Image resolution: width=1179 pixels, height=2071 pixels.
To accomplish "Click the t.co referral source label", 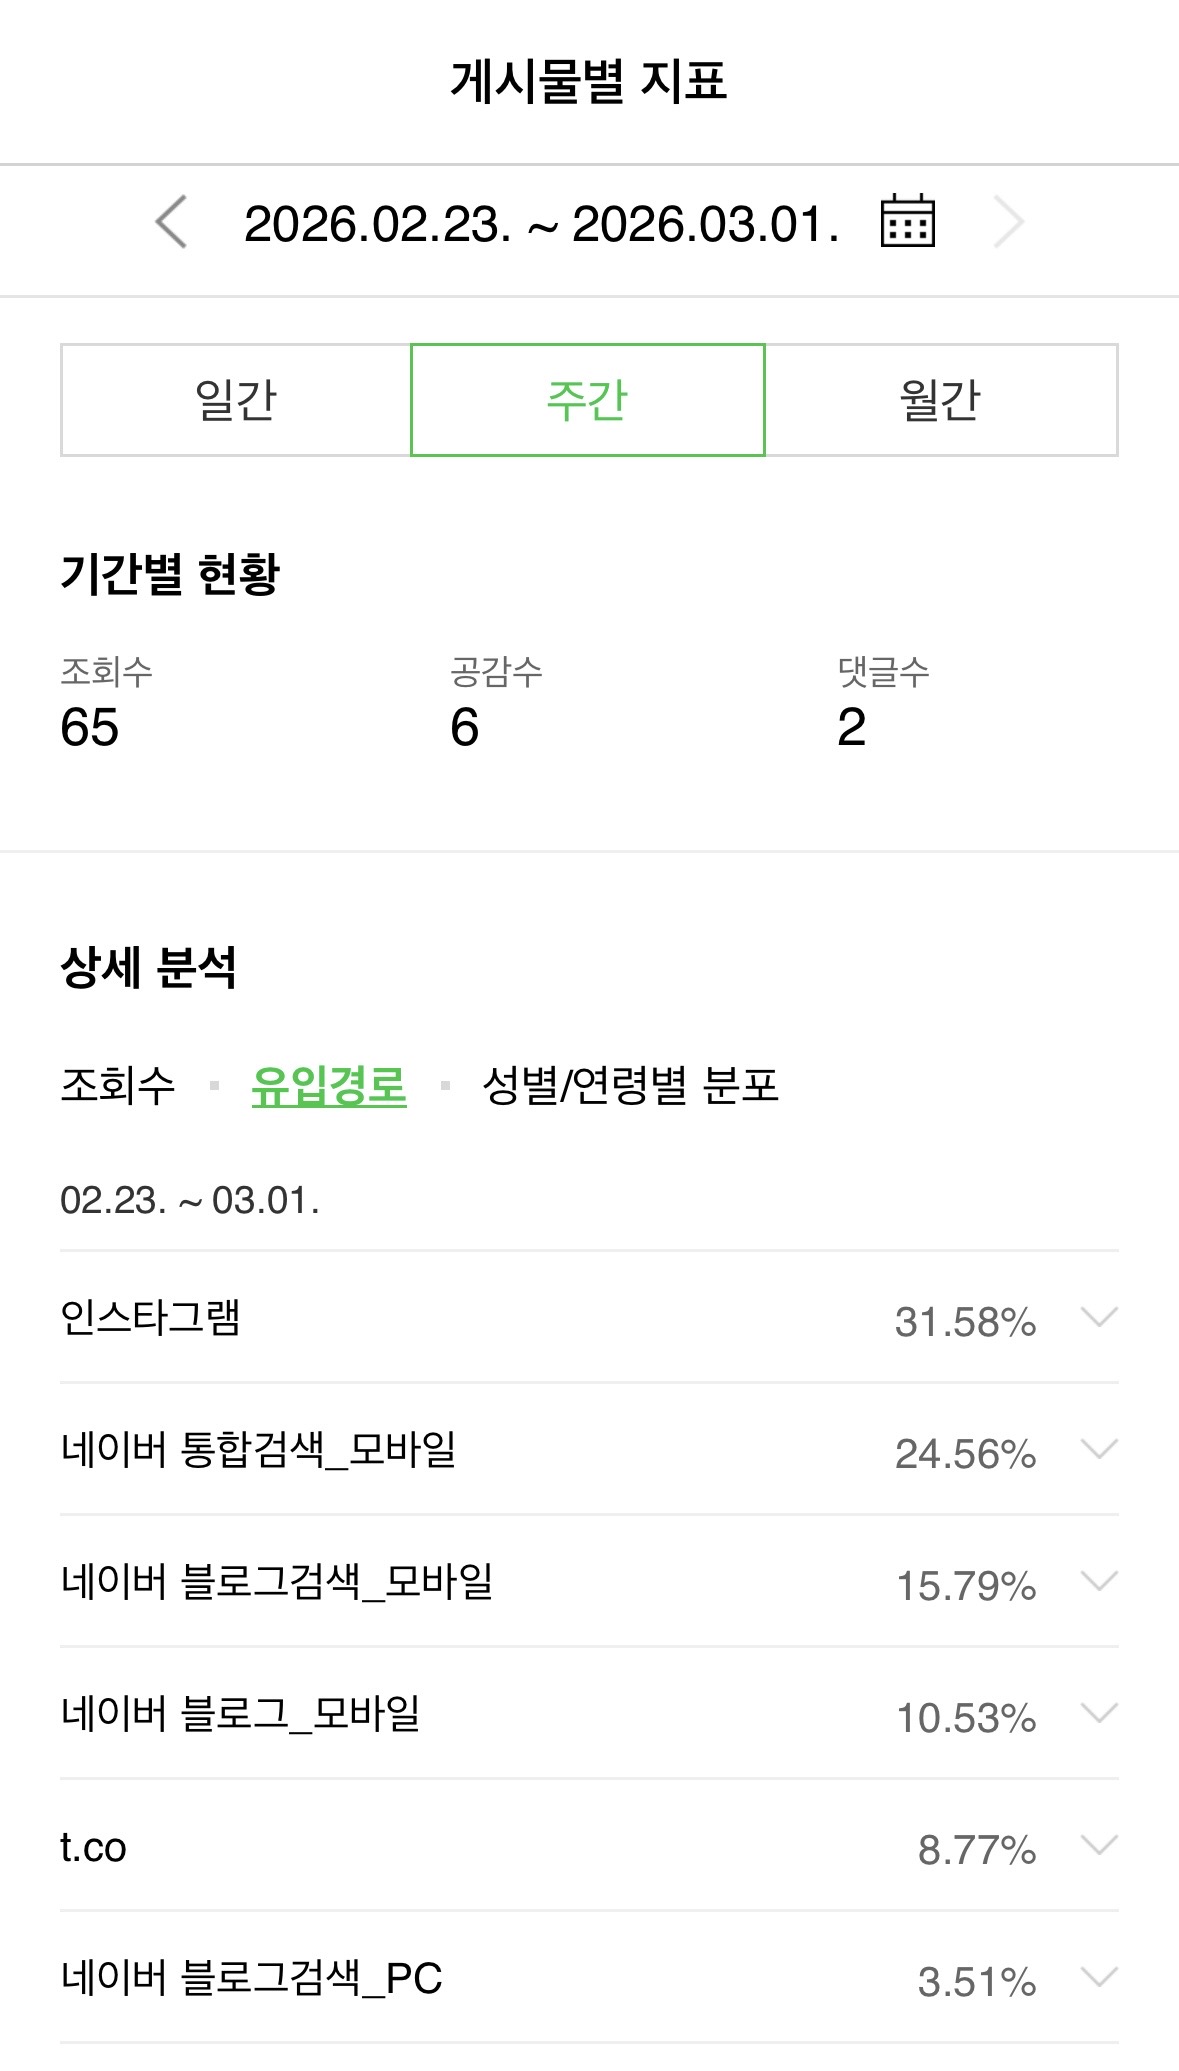I will (93, 1847).
